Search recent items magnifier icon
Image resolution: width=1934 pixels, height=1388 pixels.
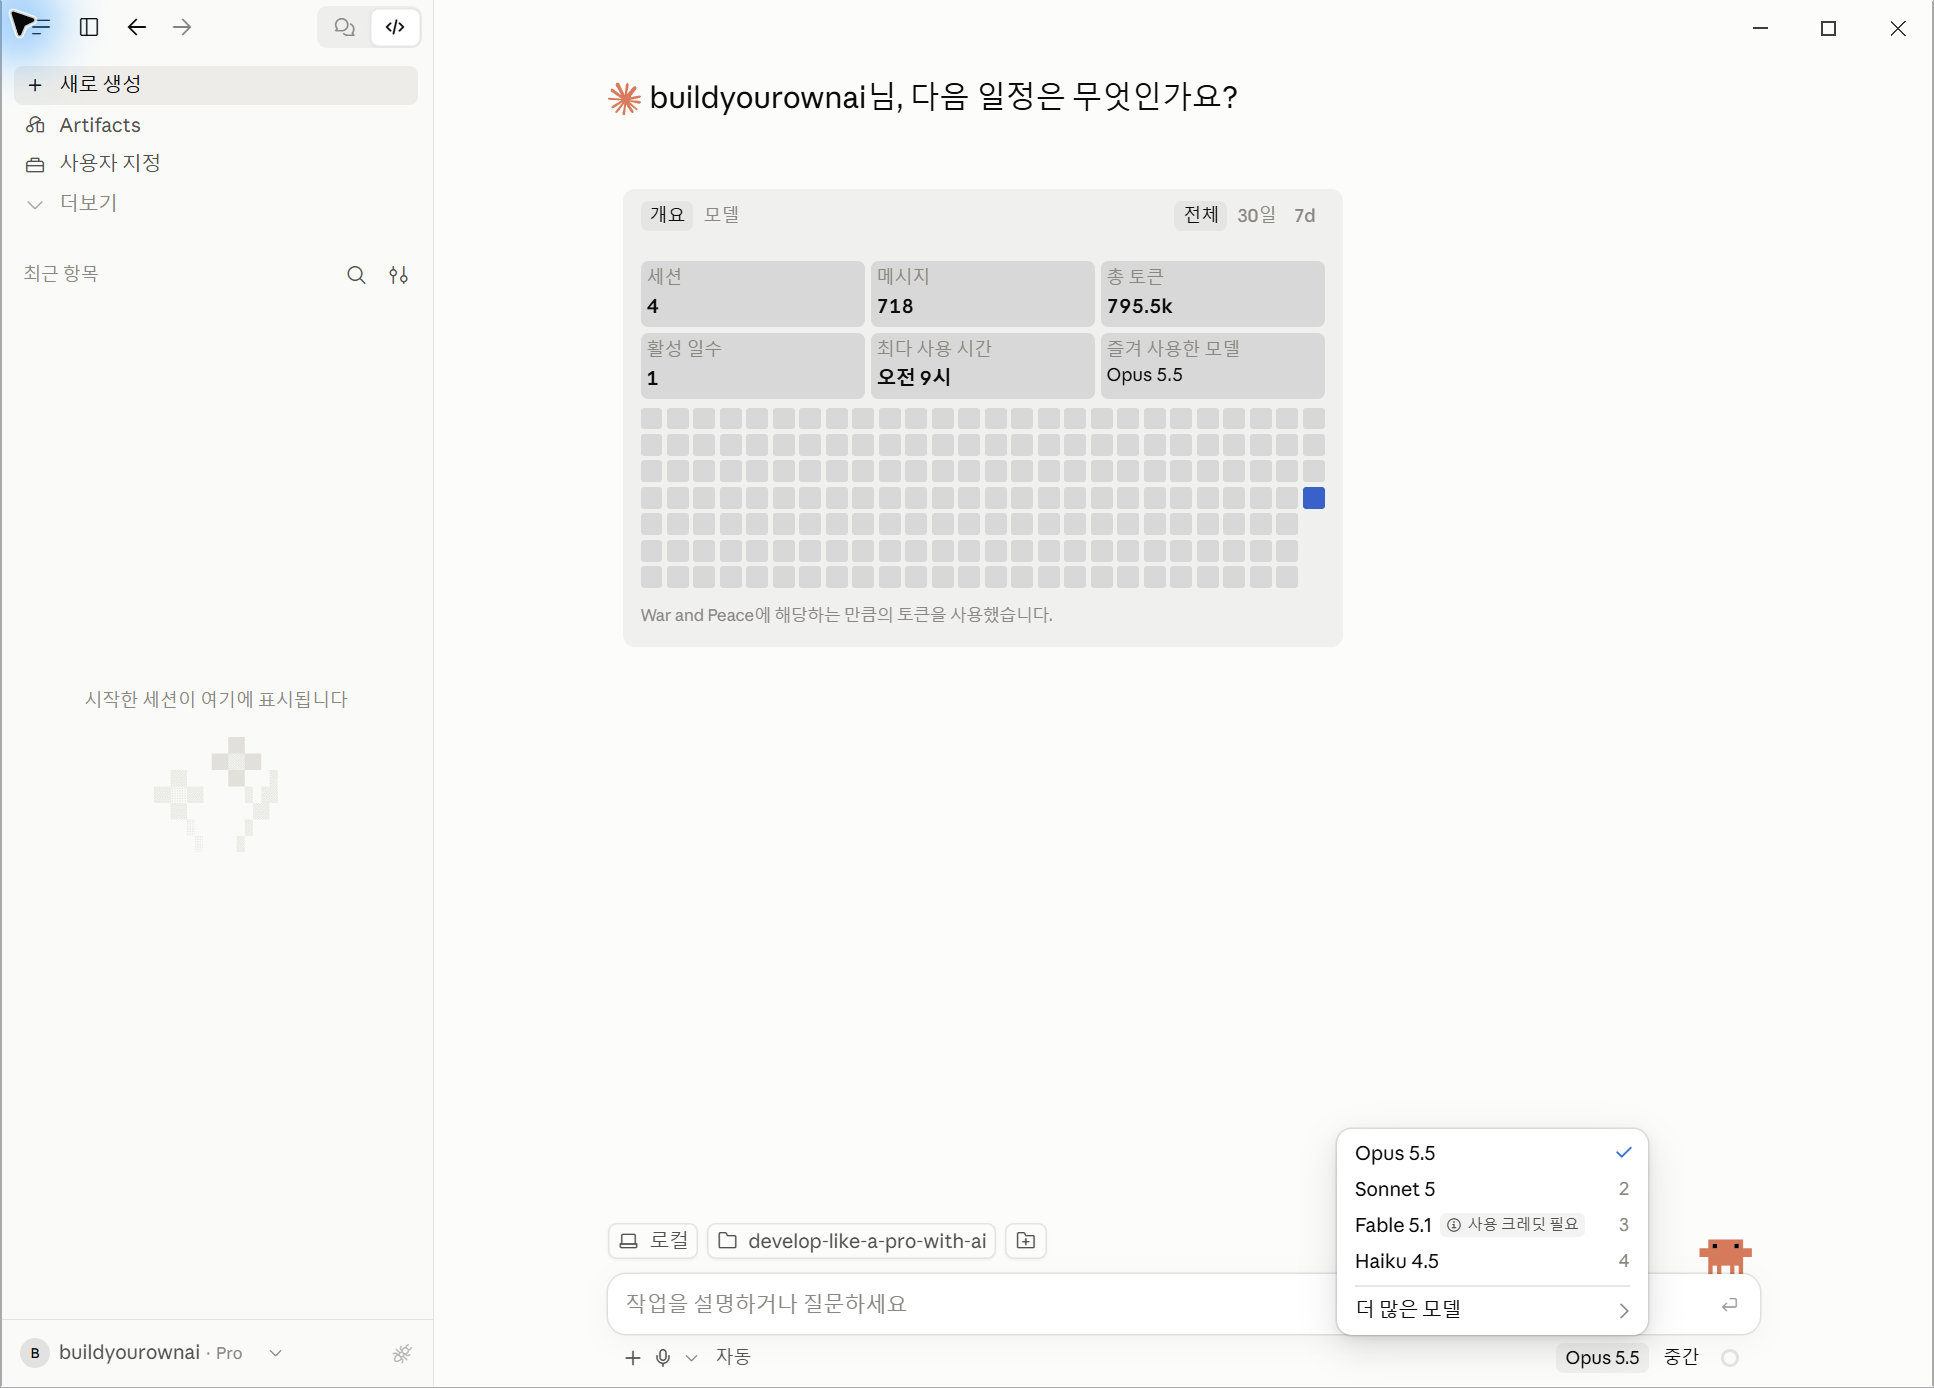tap(356, 275)
